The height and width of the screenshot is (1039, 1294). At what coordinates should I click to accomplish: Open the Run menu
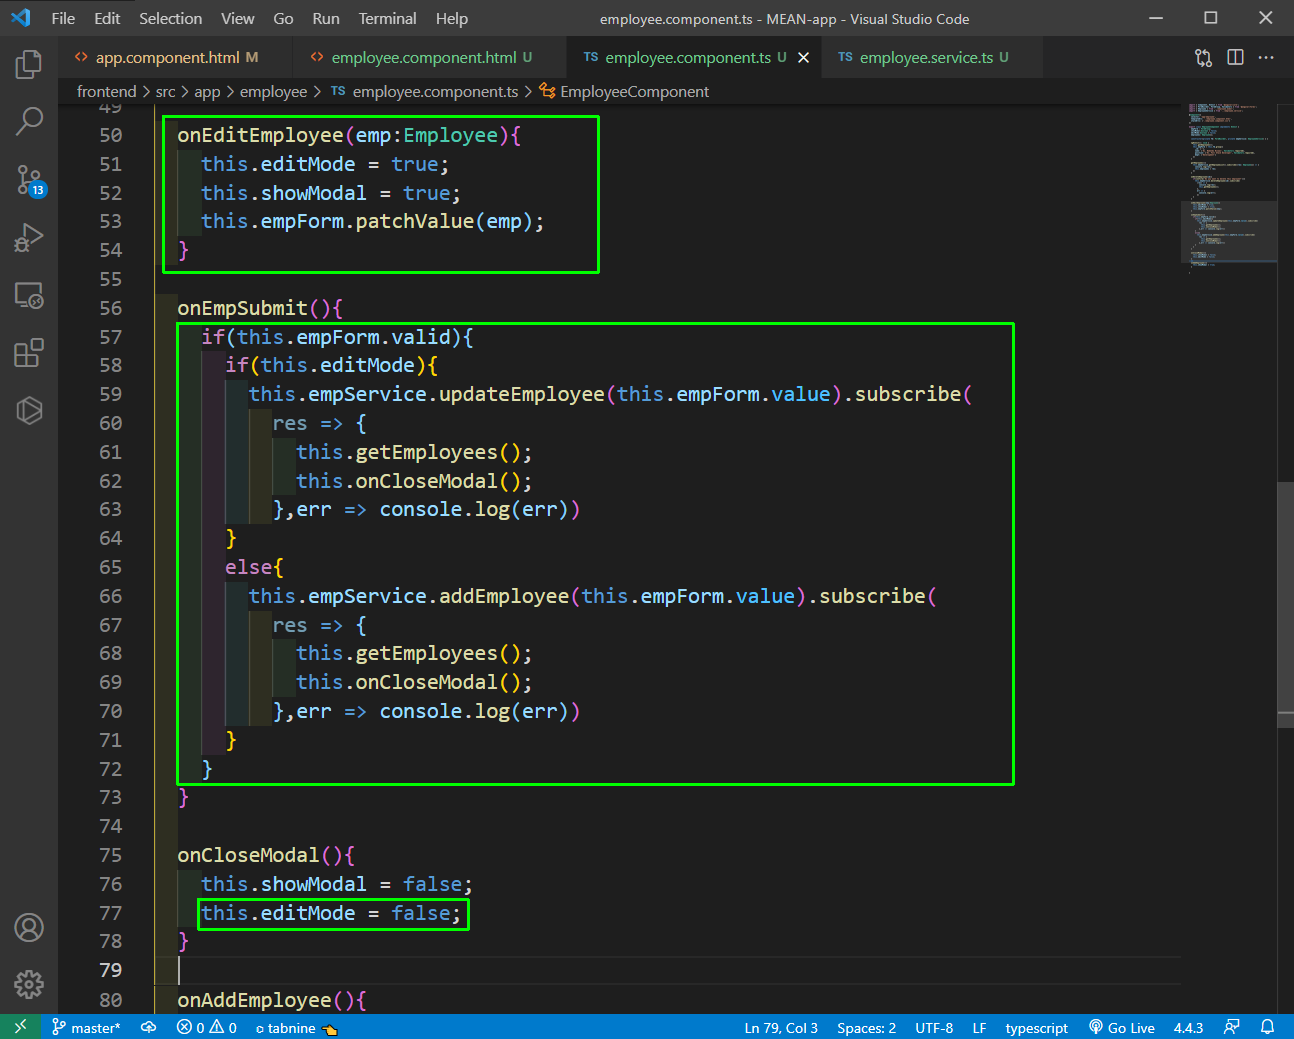(326, 18)
